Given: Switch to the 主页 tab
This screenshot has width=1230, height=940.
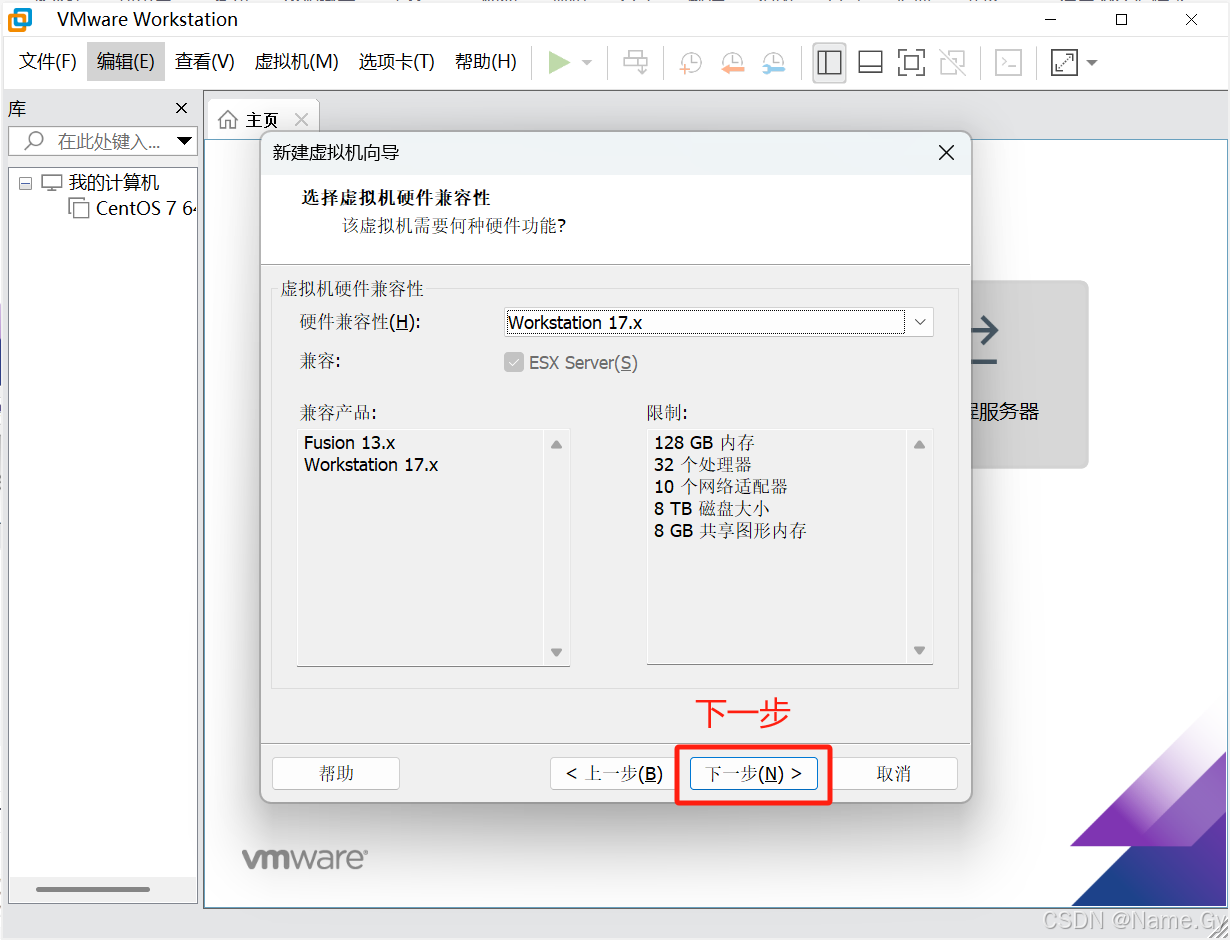Looking at the screenshot, I should [x=262, y=120].
